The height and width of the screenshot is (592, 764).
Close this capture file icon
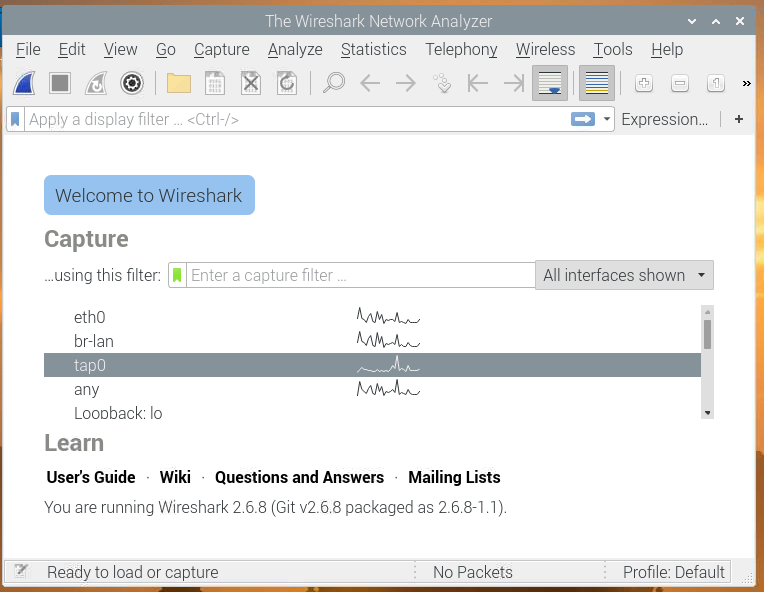point(251,83)
